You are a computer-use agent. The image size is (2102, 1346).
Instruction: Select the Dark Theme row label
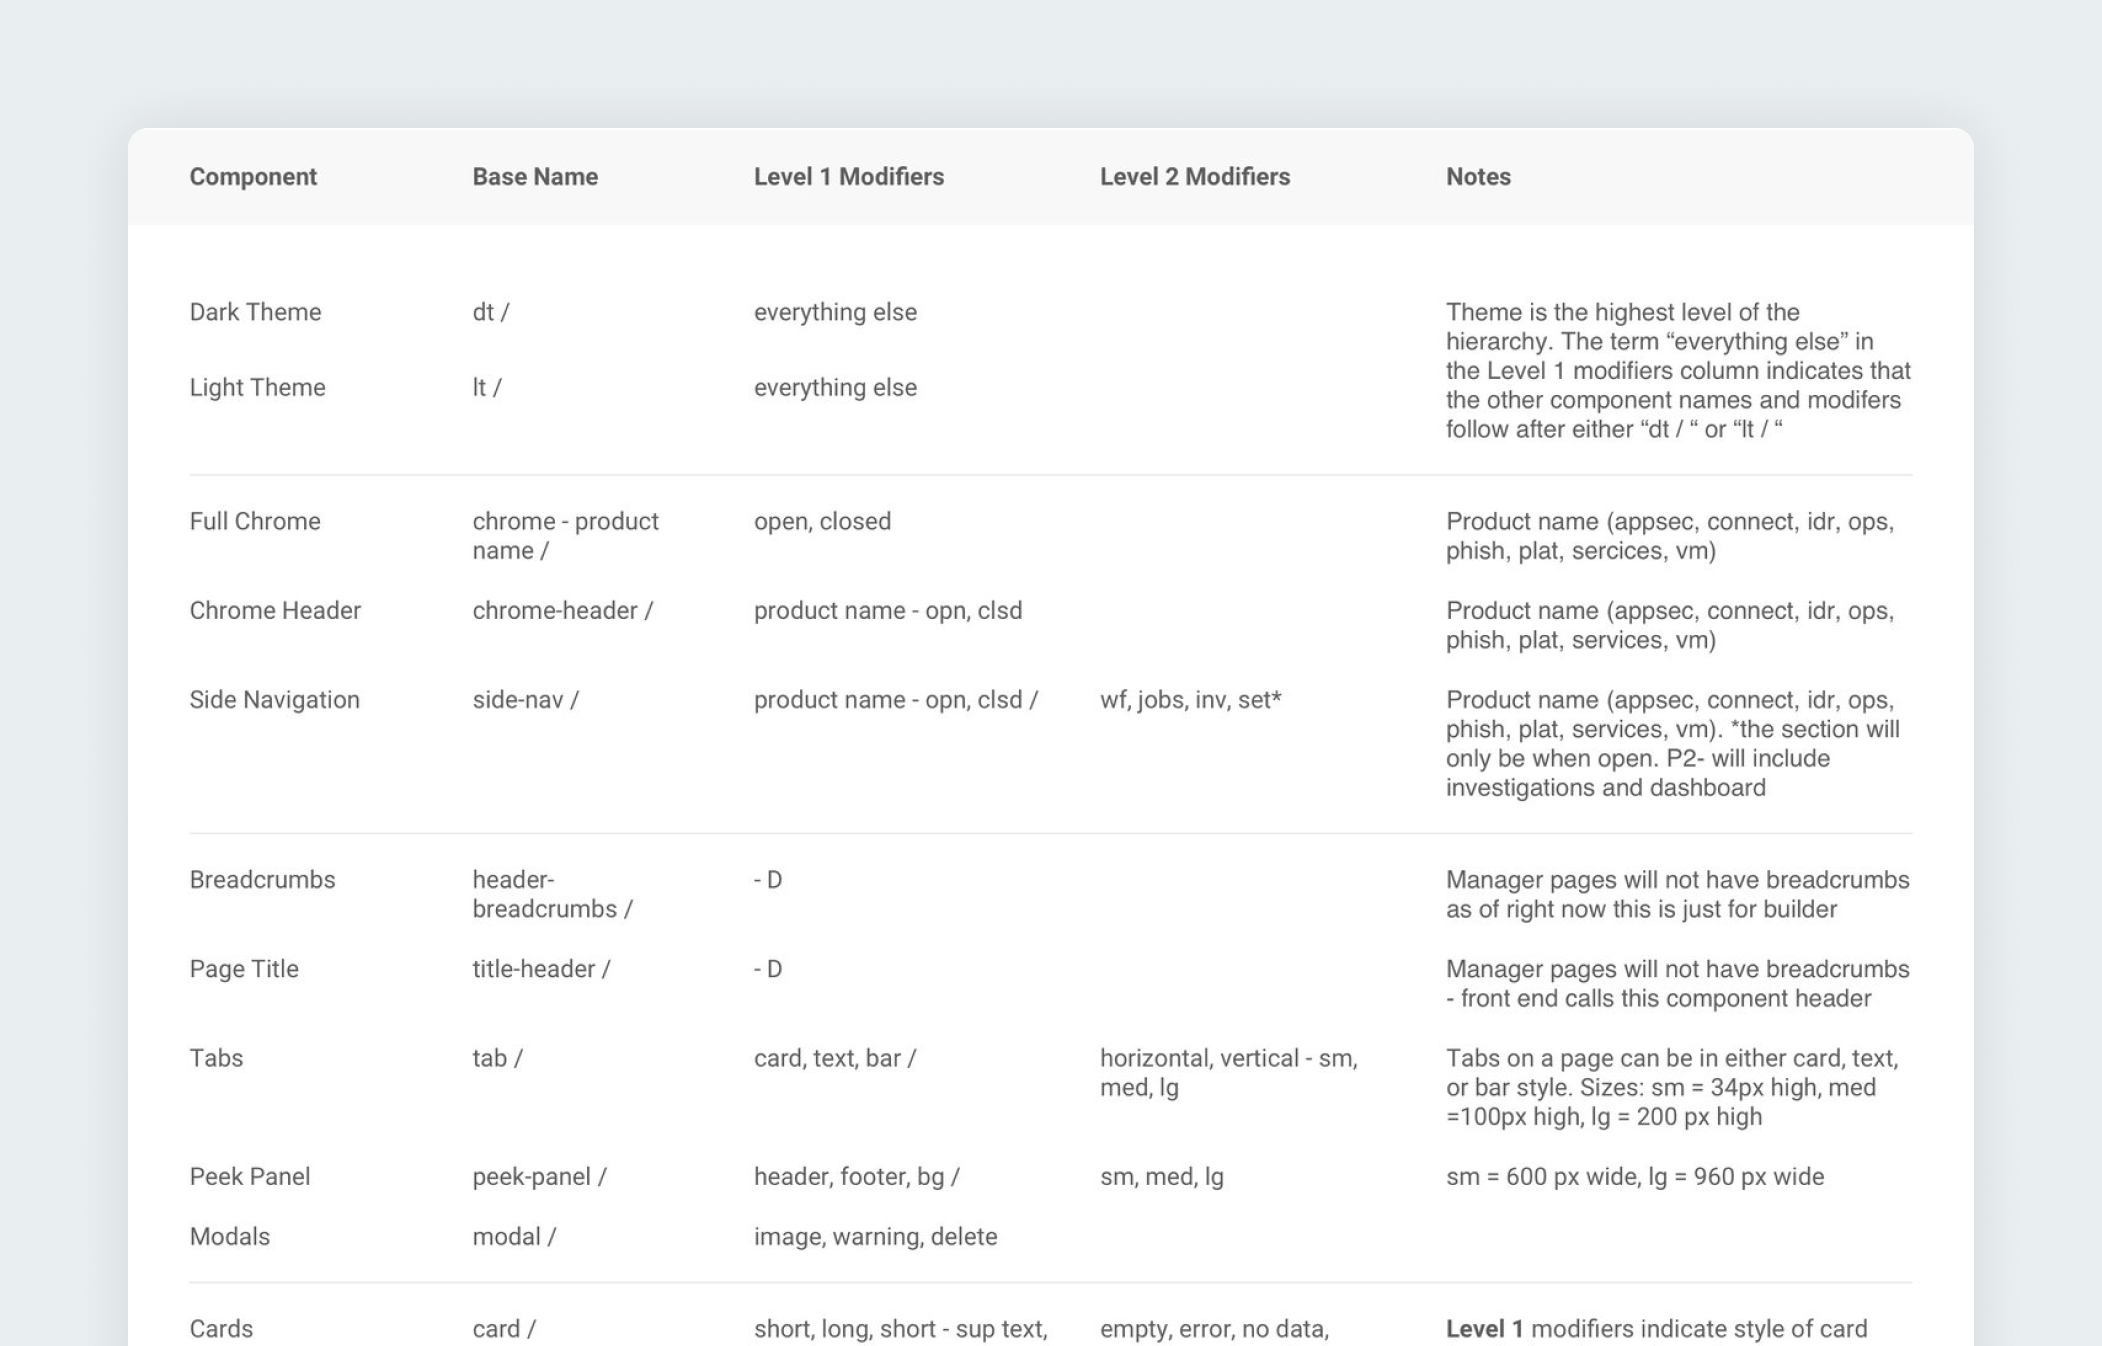click(255, 312)
